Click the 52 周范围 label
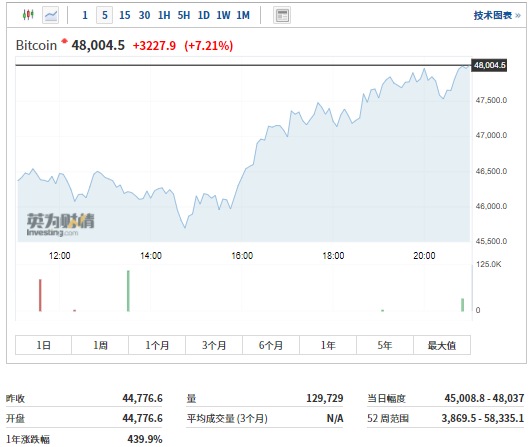The width and height of the screenshot is (530, 447). point(388,419)
